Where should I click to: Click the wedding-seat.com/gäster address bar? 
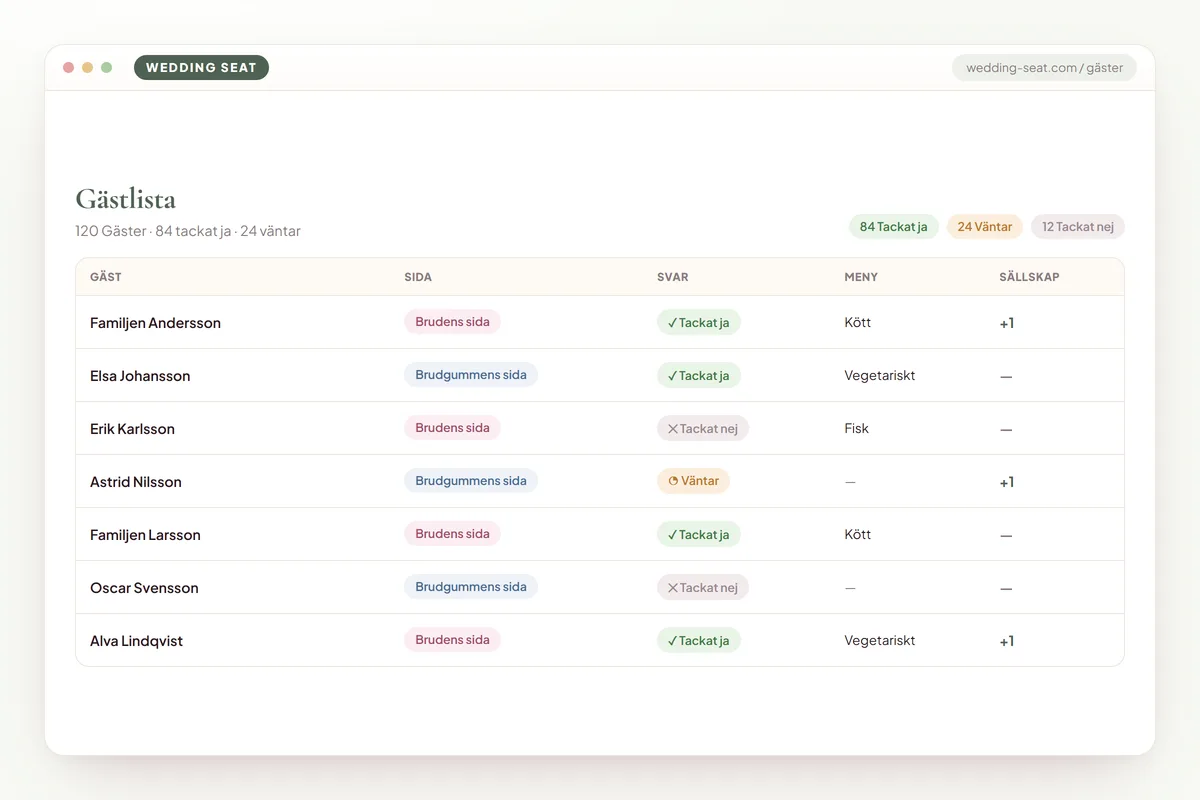[x=1044, y=68]
